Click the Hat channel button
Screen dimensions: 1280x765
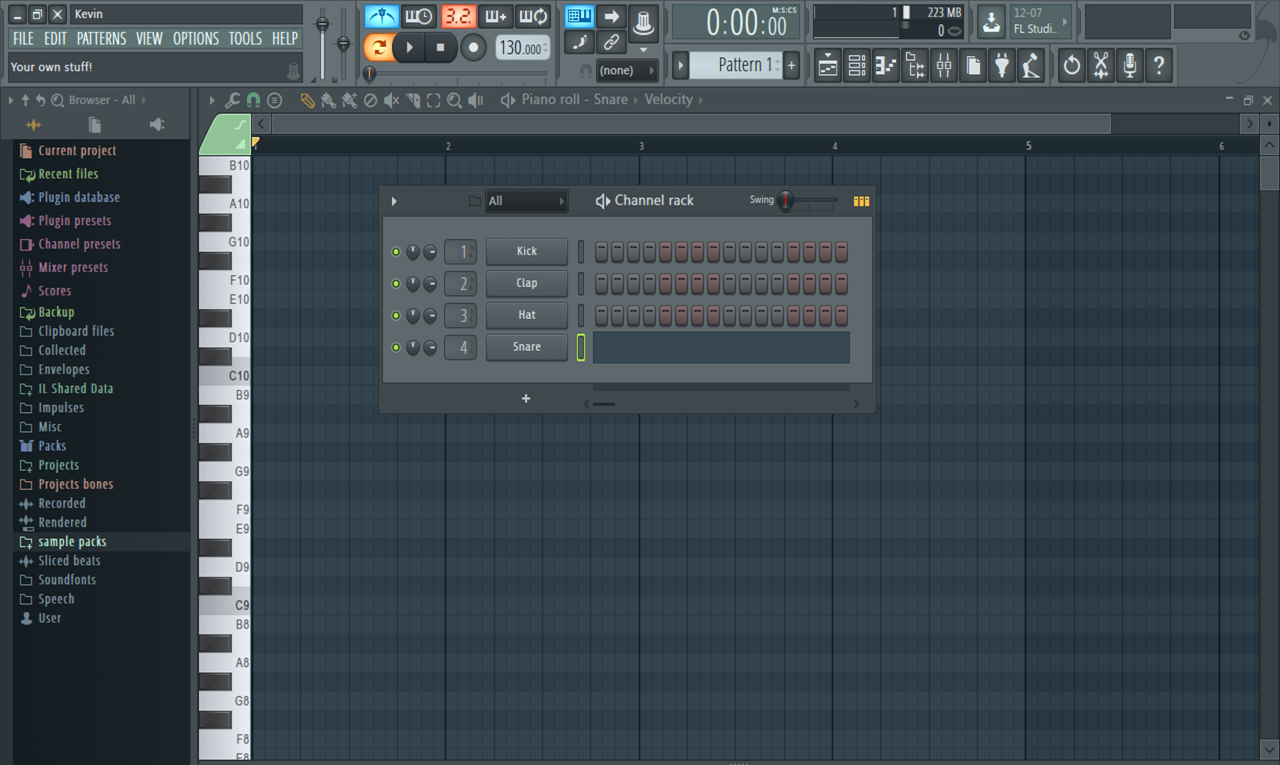[527, 316]
